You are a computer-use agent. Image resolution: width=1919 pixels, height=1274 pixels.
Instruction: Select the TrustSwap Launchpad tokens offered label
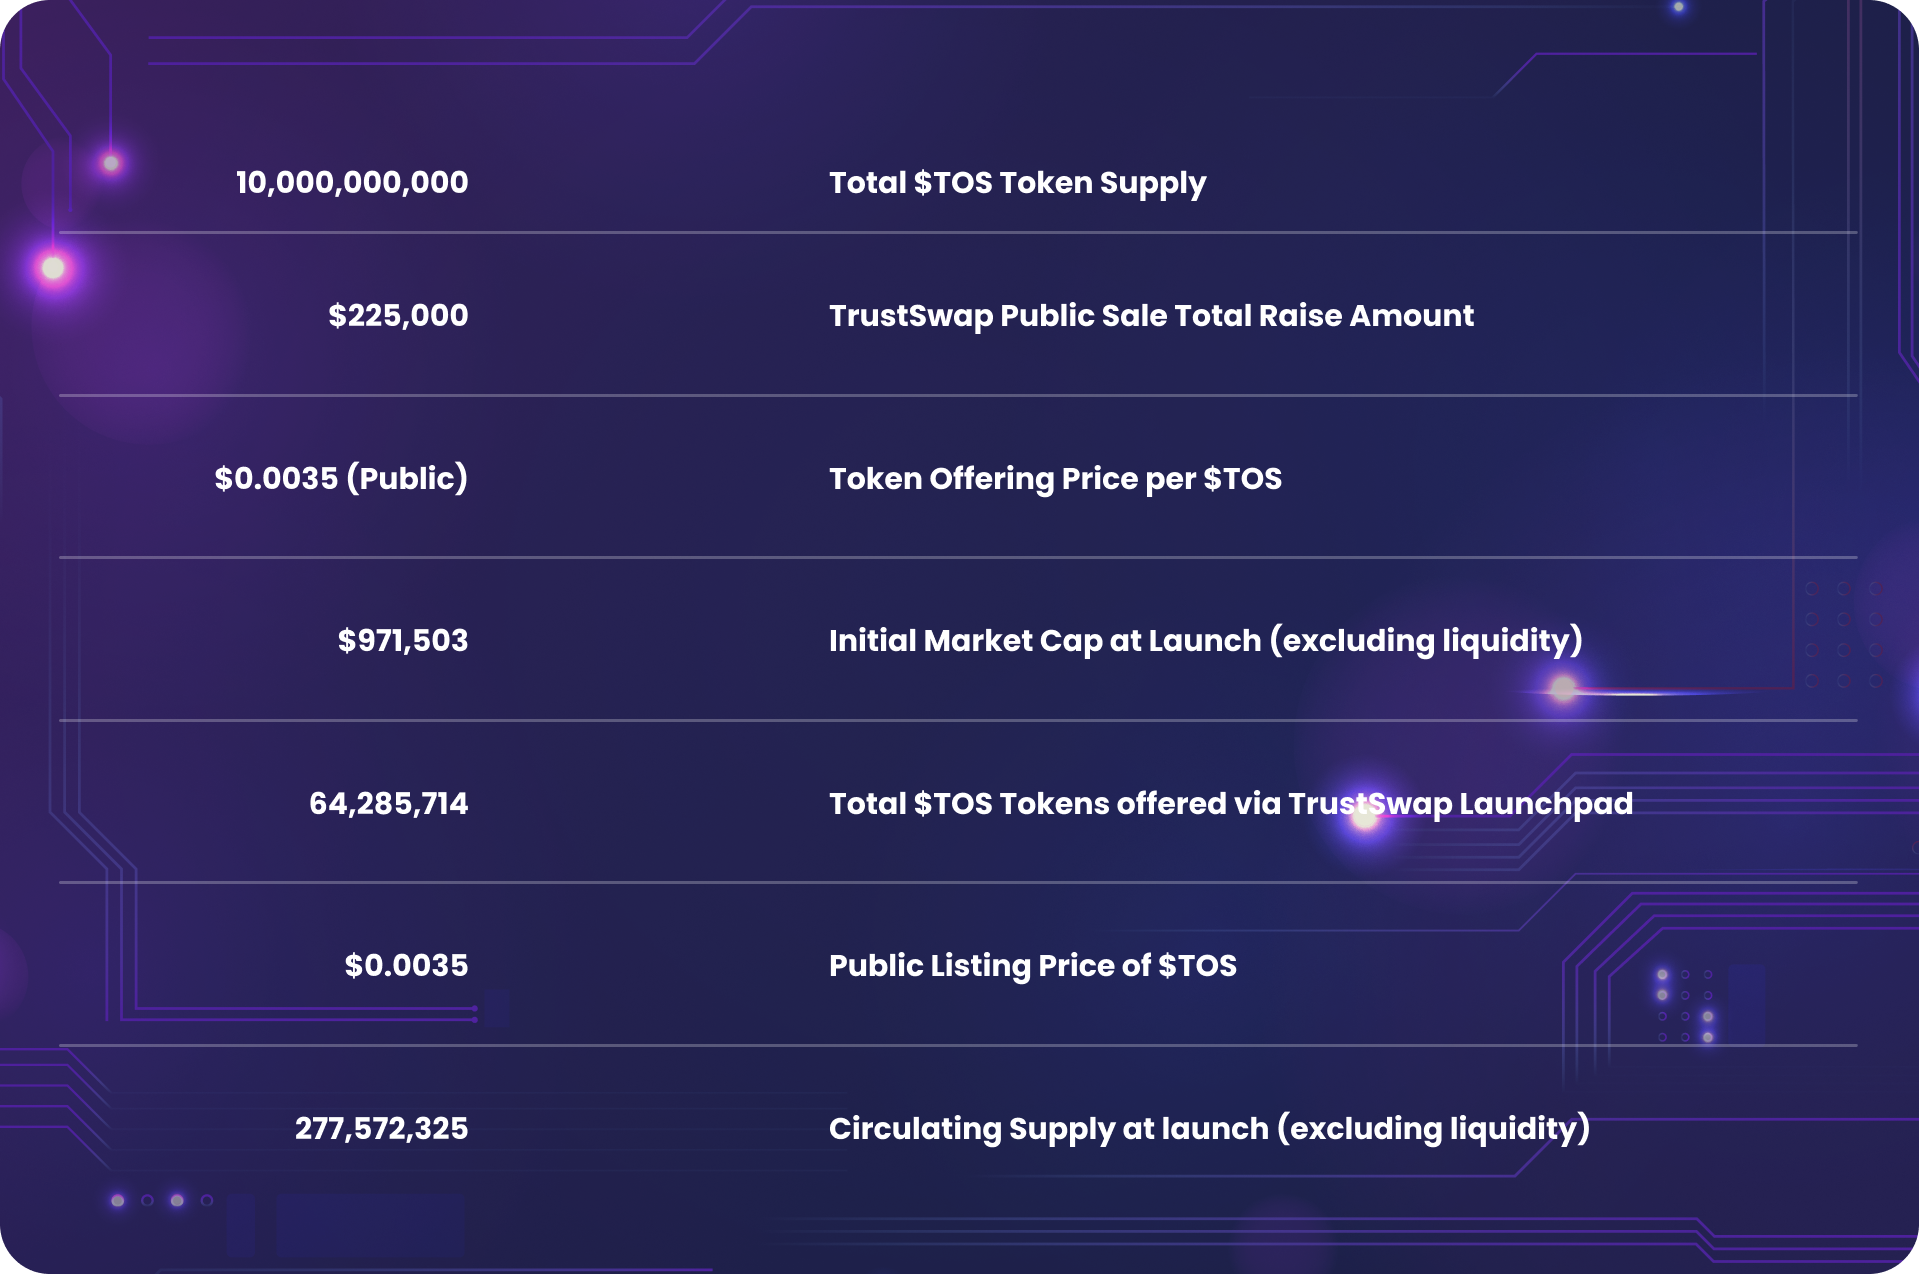(1231, 804)
